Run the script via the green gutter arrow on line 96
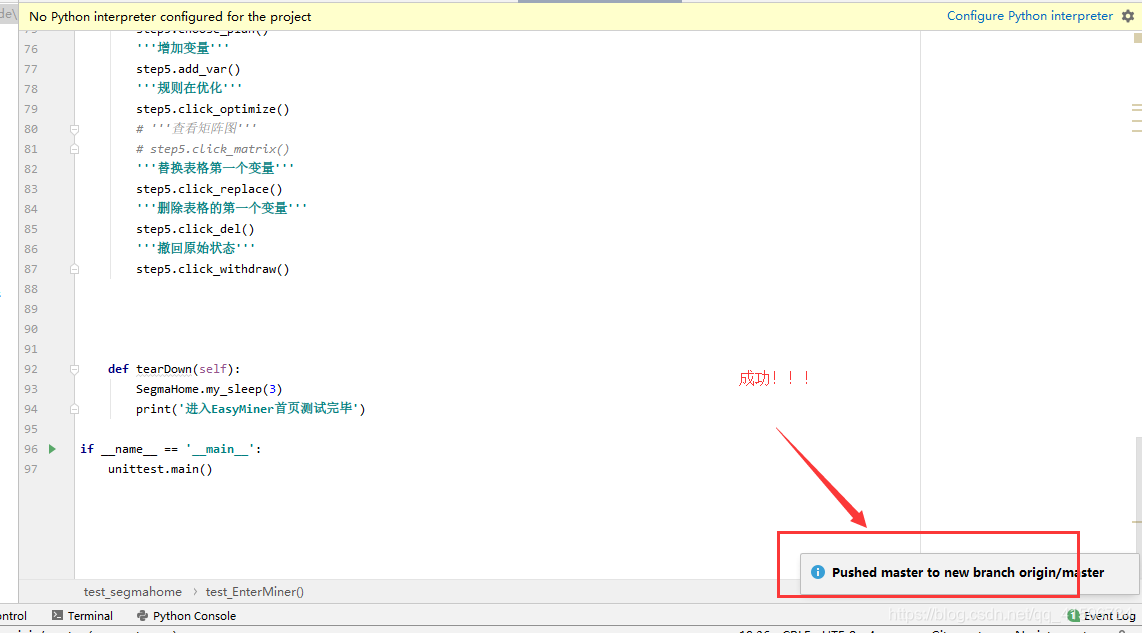This screenshot has height=633, width=1142. click(52, 449)
